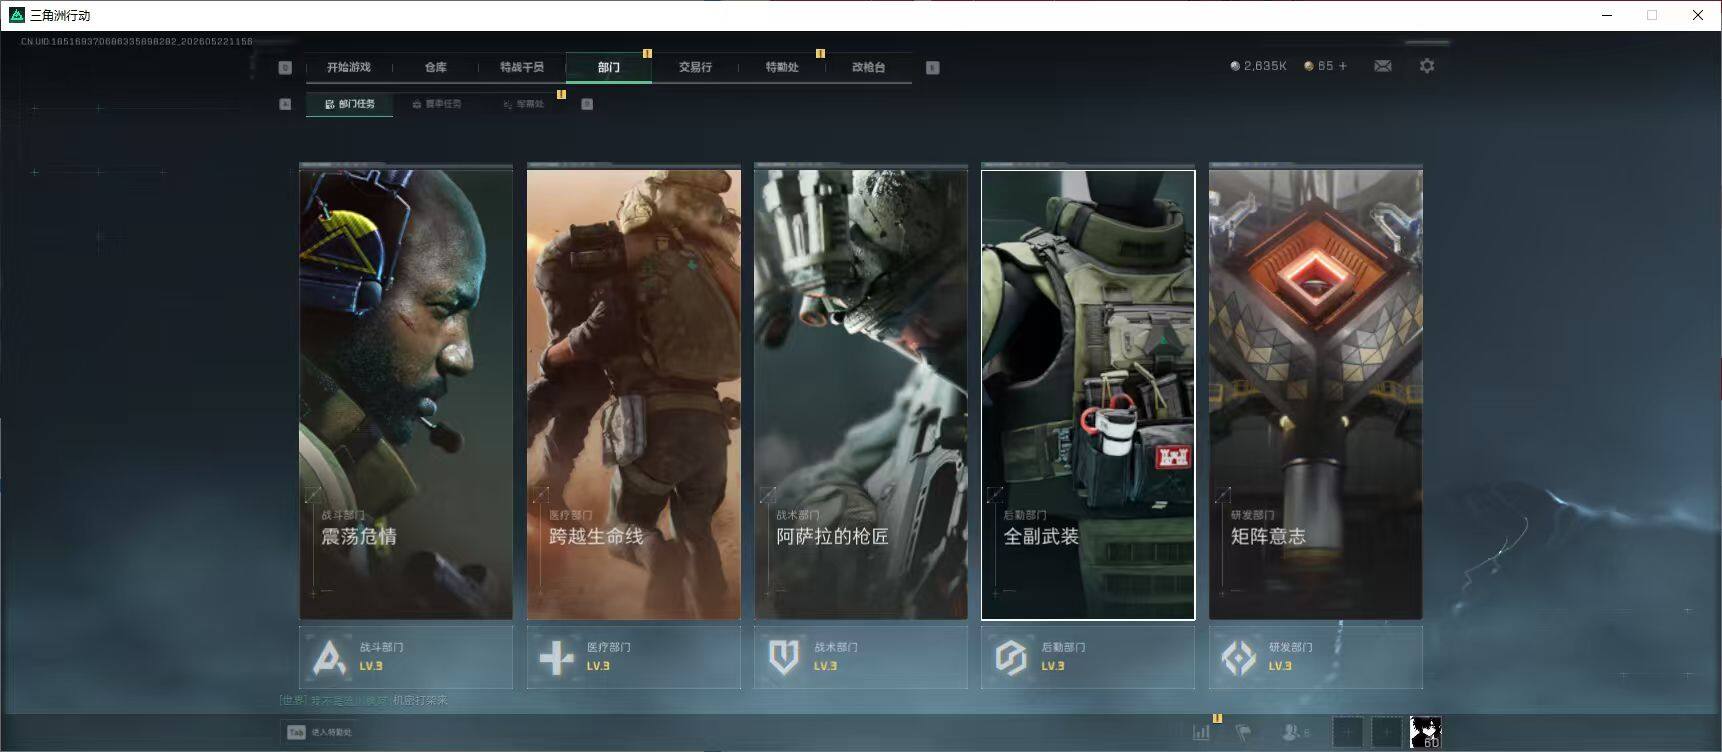This screenshot has width=1722, height=752.
Task: Open the third sub-tab with the yellow badge
Action: (x=524, y=104)
